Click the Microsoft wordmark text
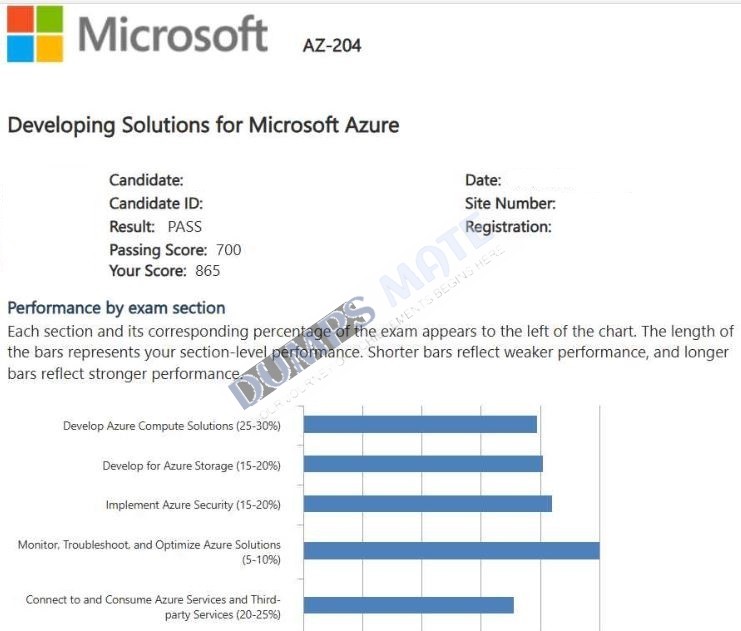Screen dimensions: 741x631 point(173,34)
